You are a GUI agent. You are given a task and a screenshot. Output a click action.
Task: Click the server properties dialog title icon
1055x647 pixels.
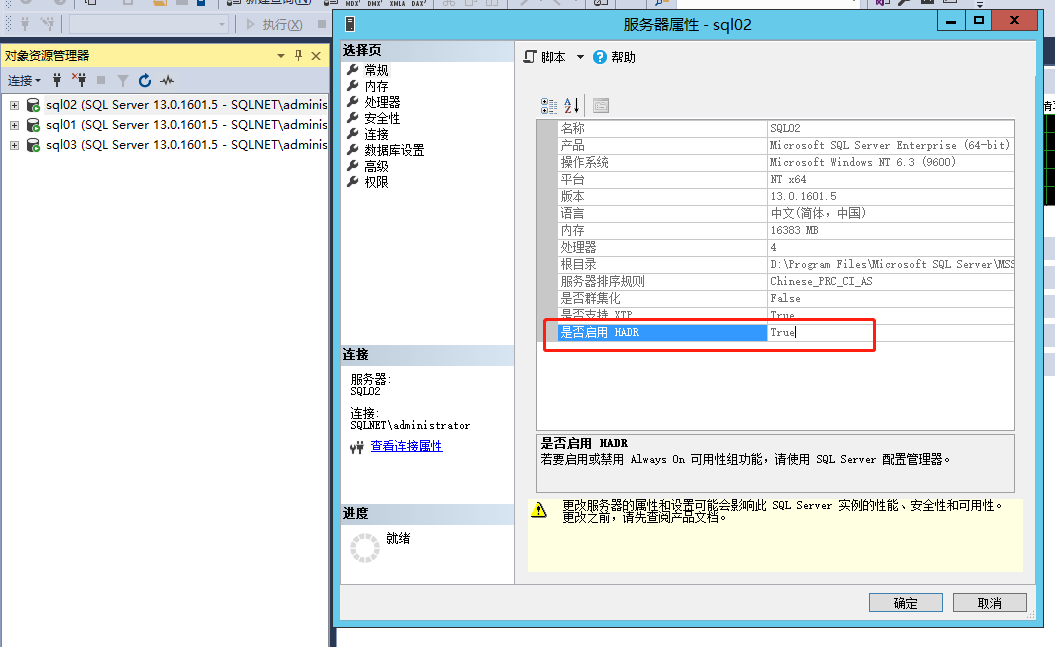(x=350, y=25)
